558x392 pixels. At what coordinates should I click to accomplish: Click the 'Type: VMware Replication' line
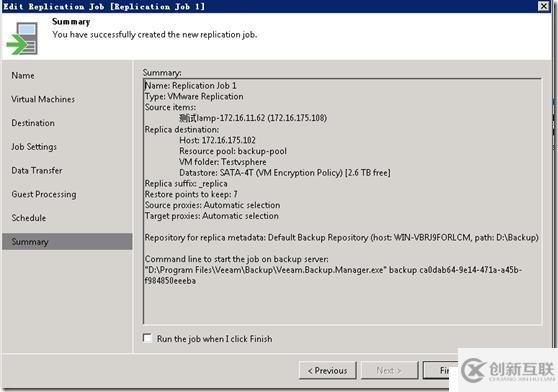click(x=194, y=96)
